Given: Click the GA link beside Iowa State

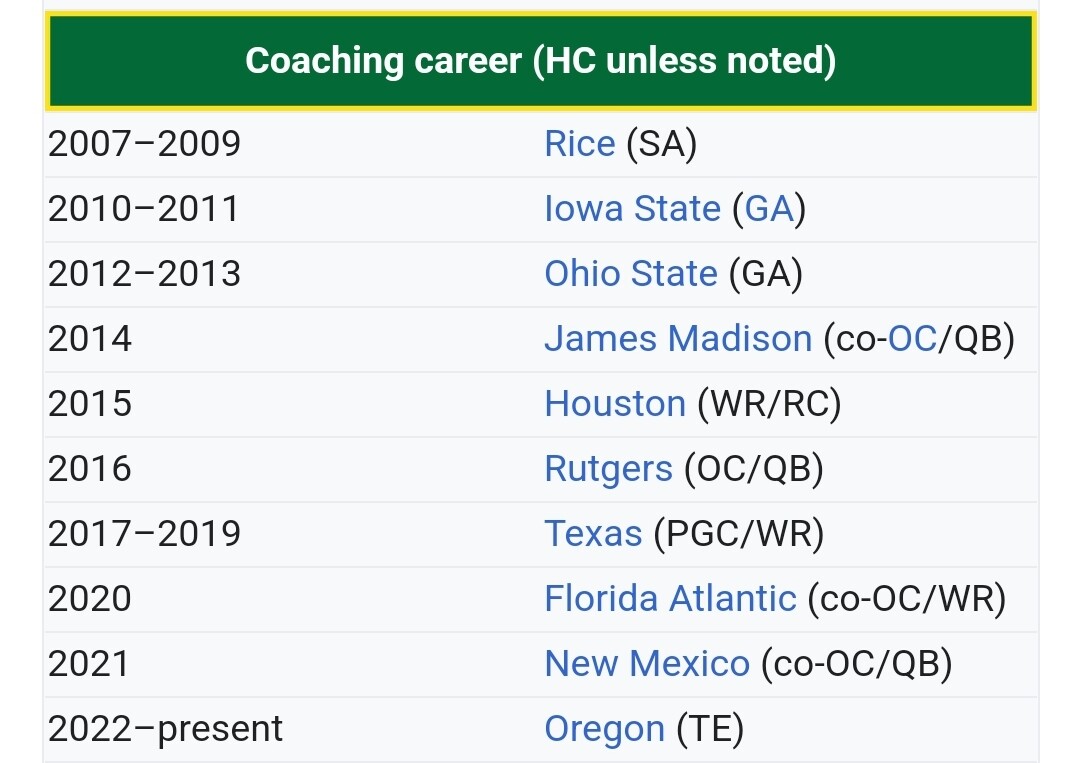Looking at the screenshot, I should 769,209.
